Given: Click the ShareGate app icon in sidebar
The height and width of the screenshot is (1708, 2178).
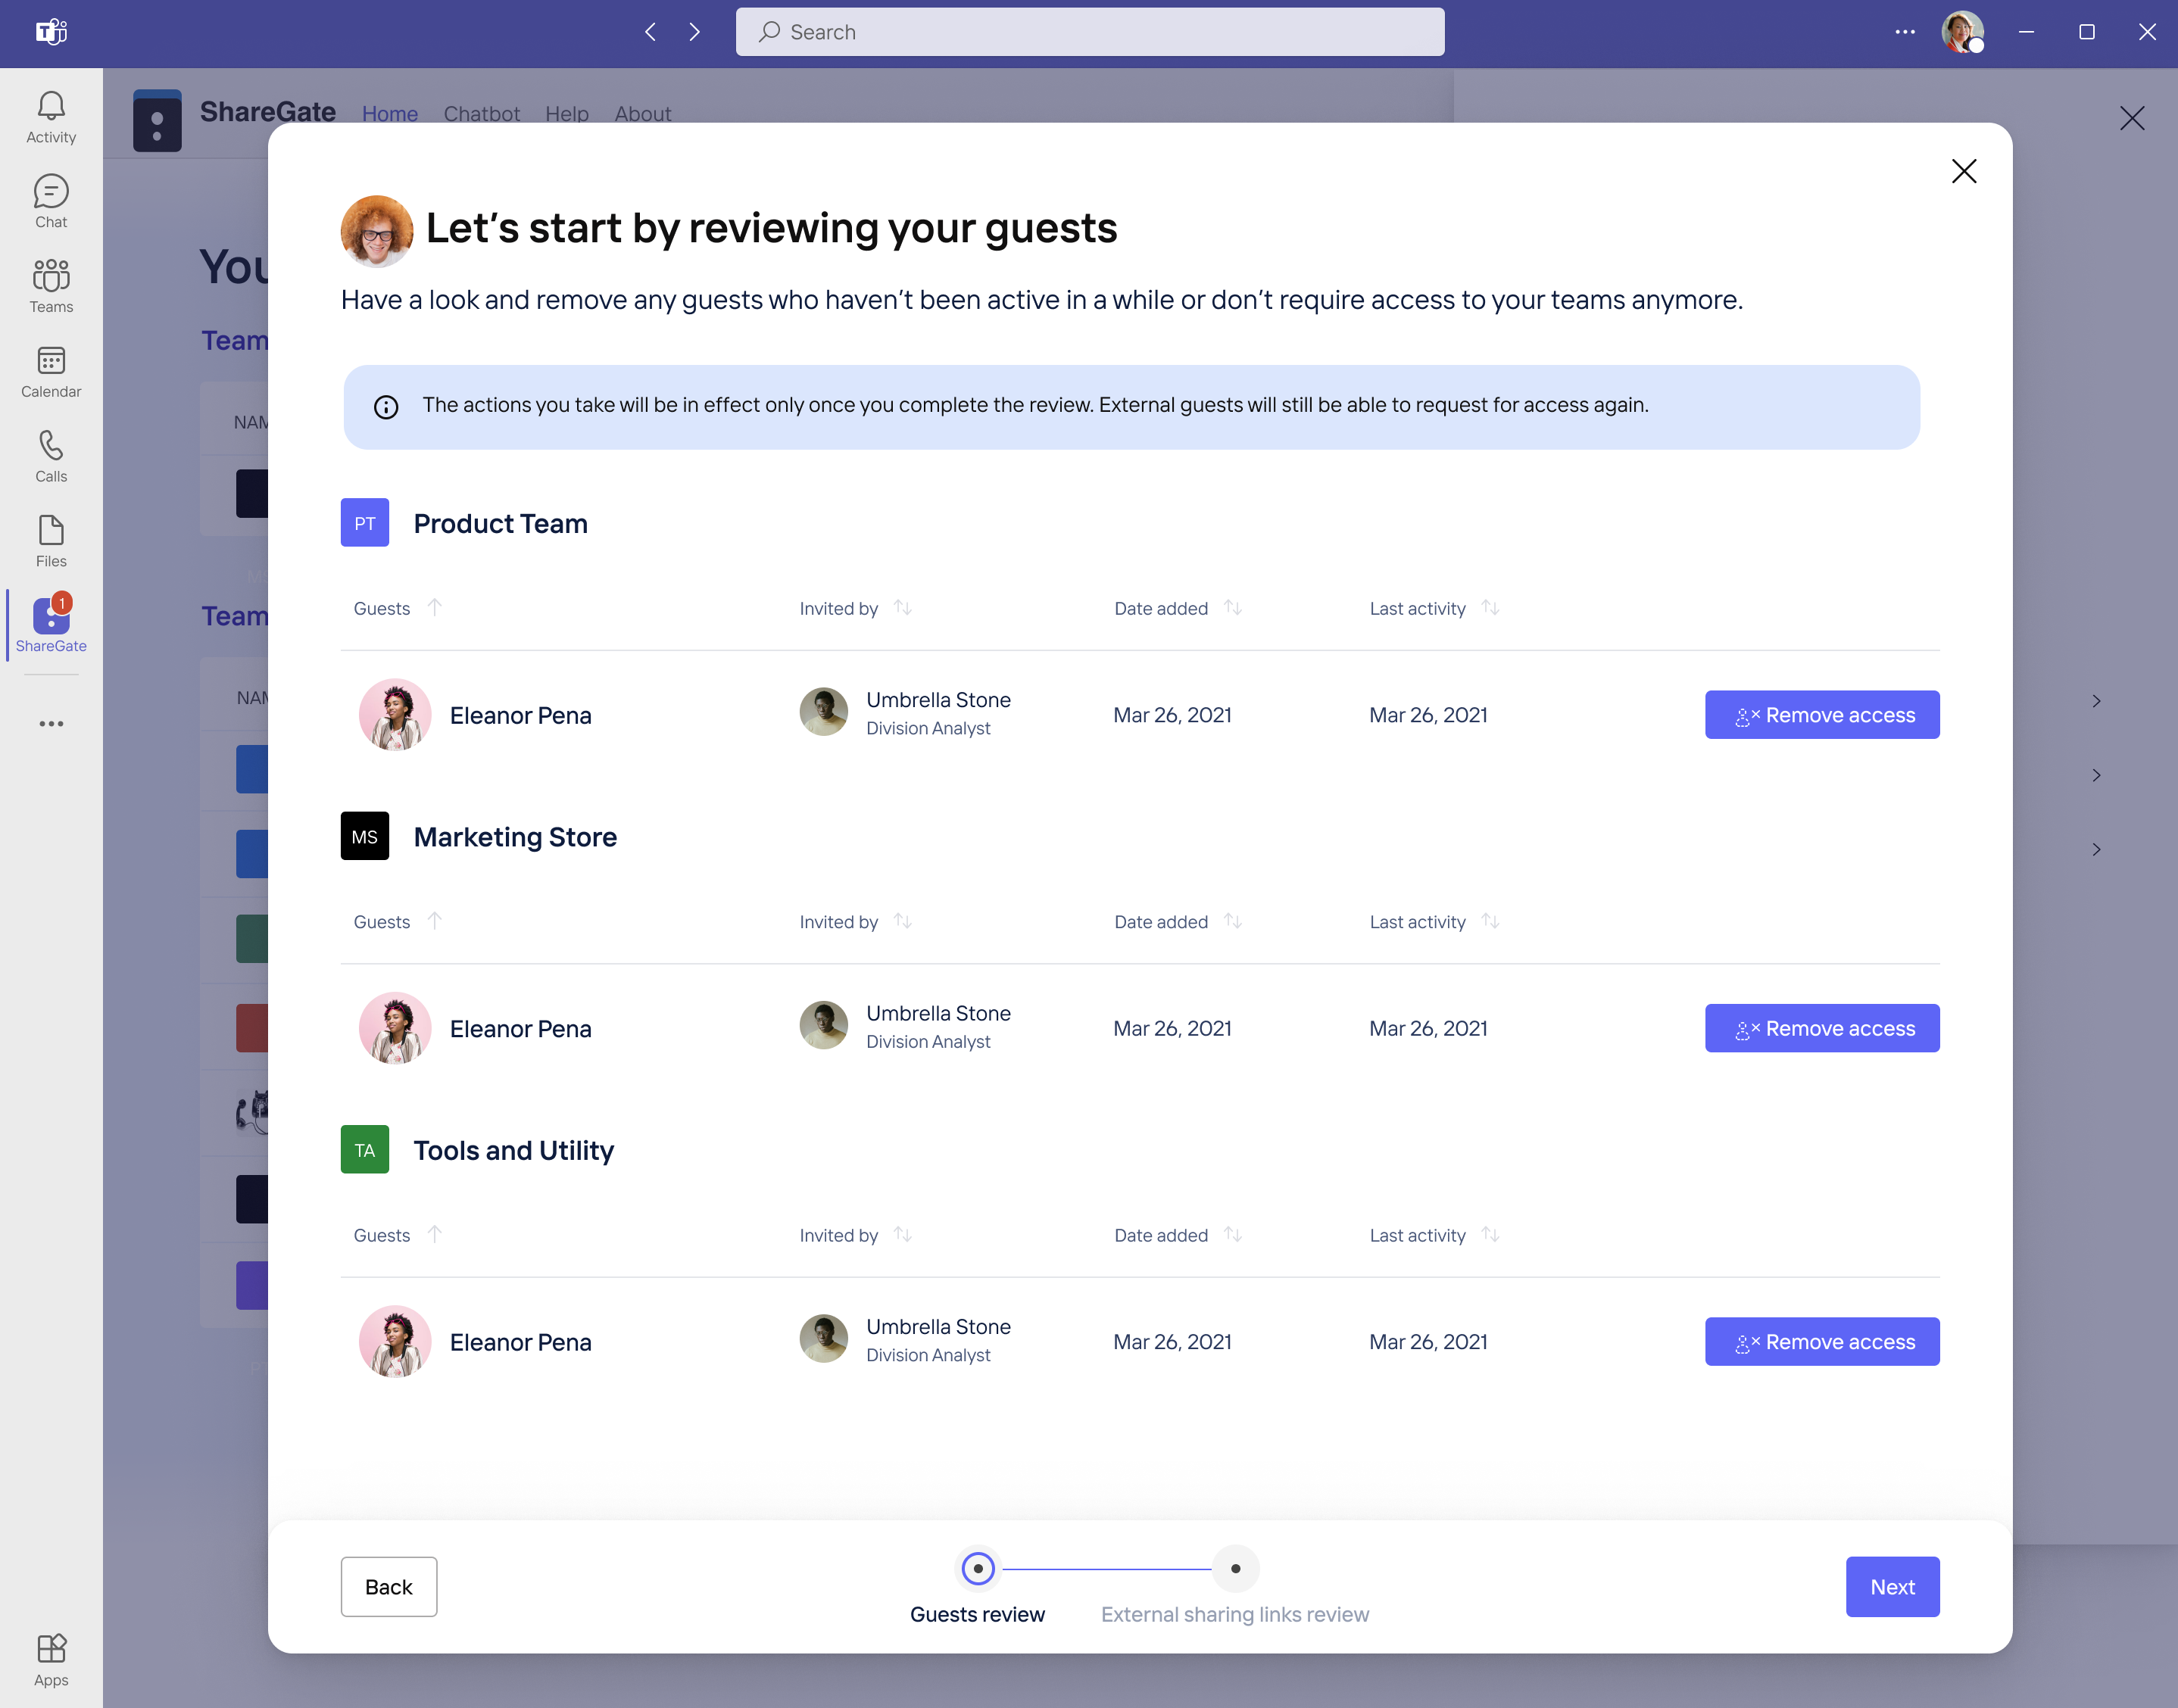Looking at the screenshot, I should click(49, 622).
